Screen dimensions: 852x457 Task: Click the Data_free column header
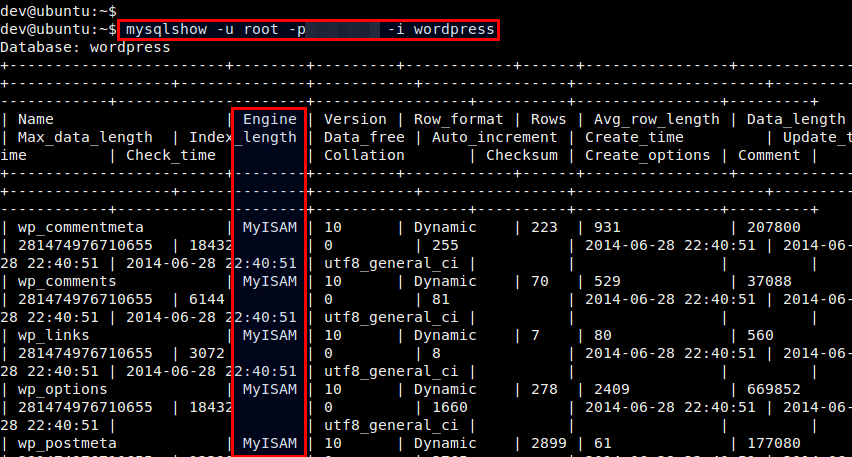(x=364, y=137)
